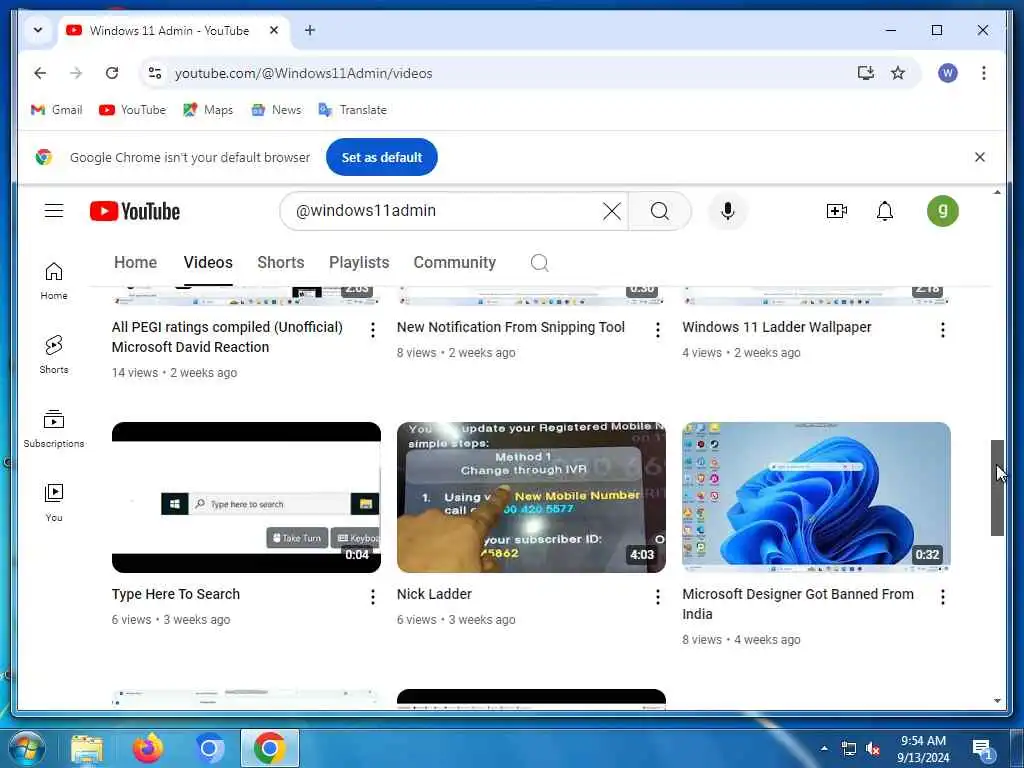Click the search magnifier button
Viewport: 1024px width, 768px height.
point(660,211)
